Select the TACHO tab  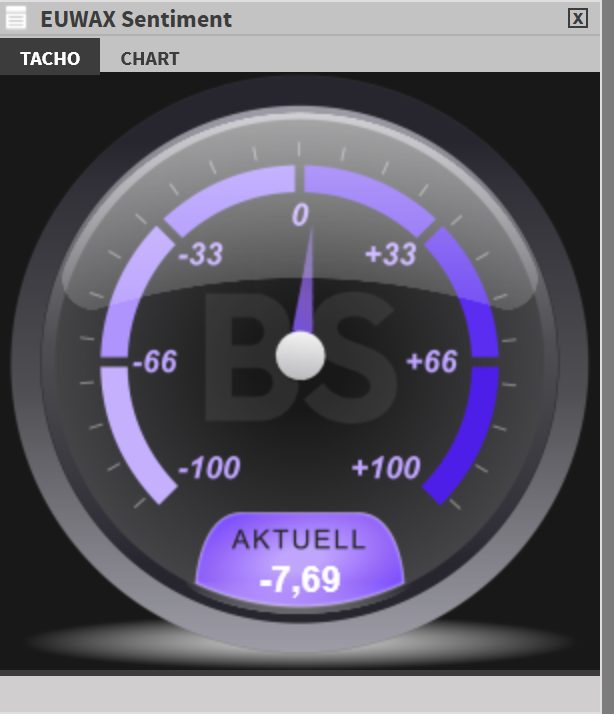click(50, 56)
